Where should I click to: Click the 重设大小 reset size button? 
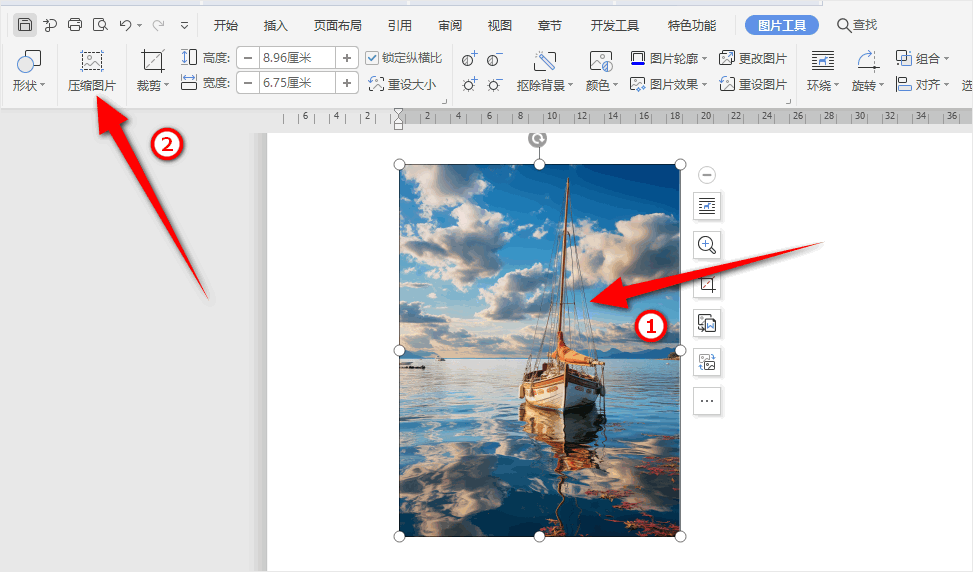[x=402, y=84]
